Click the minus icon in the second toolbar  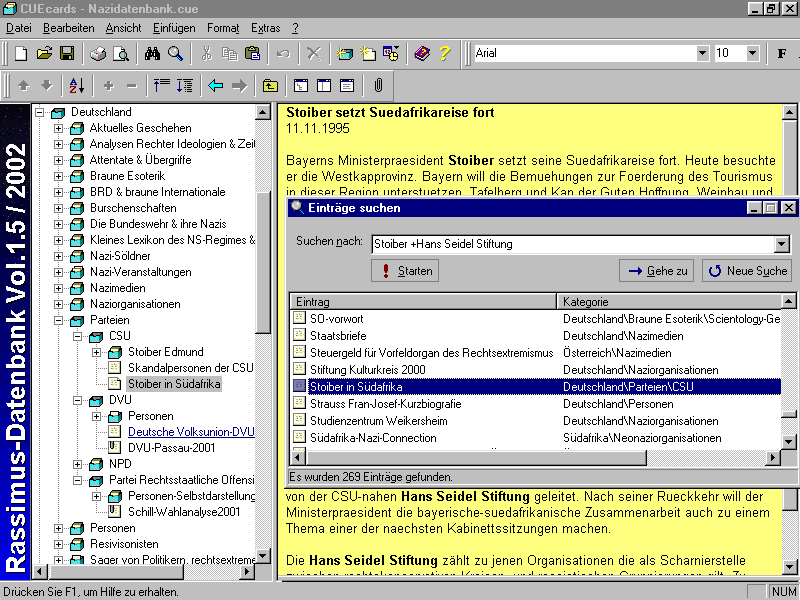[x=132, y=86]
